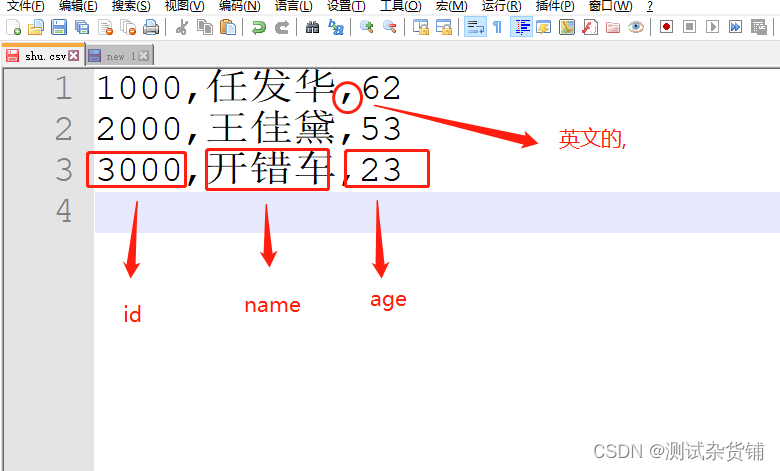Click the text 1000 on line 1
This screenshot has width=780, height=471.
[x=139, y=89]
